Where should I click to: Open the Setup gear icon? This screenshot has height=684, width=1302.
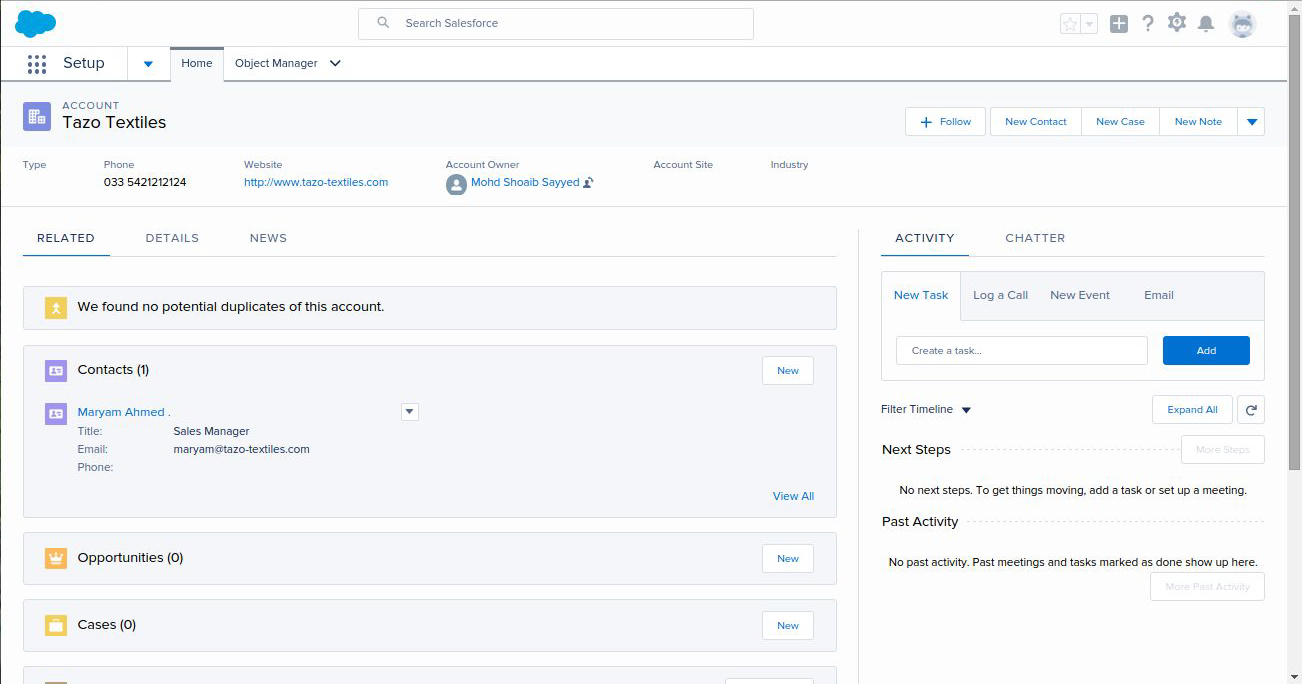point(1177,23)
